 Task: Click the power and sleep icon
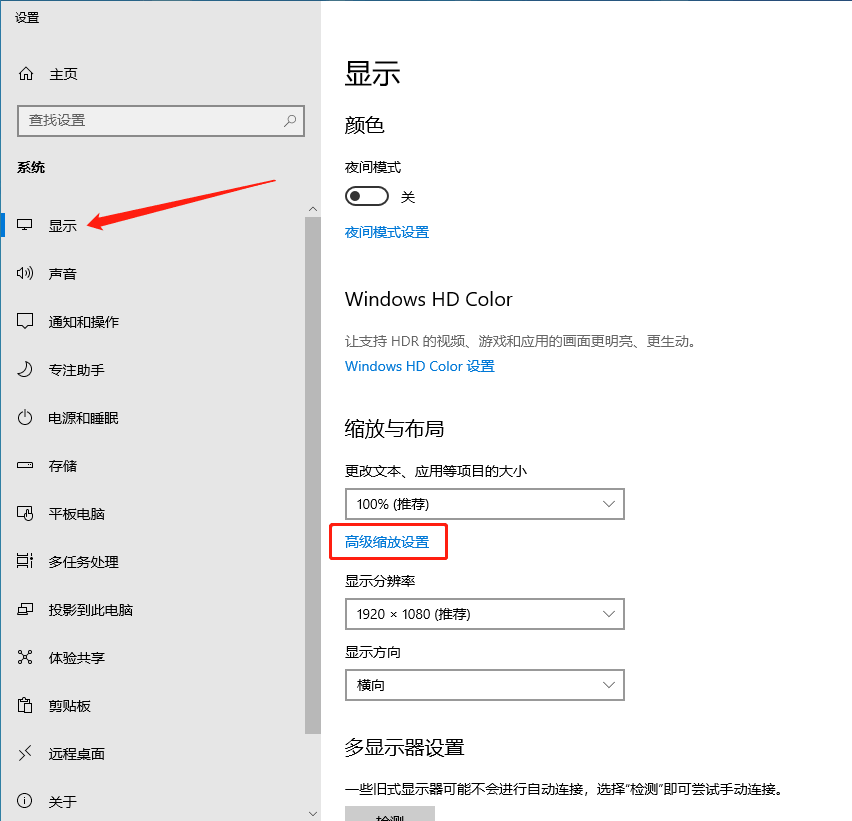point(26,418)
